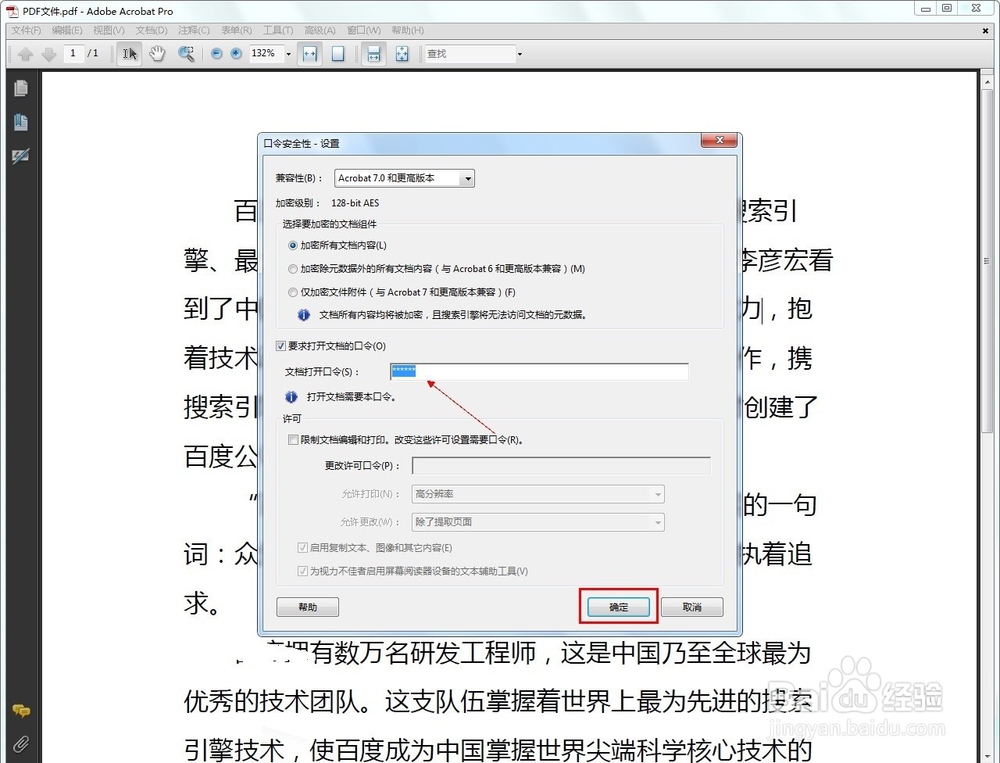1000x763 pixels.
Task: Open the Comments panel in sidebar
Action: tap(21, 711)
